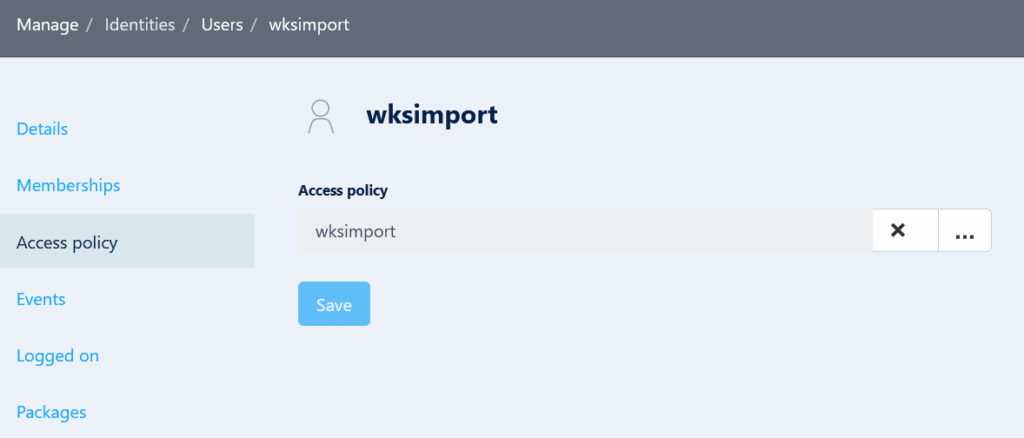Viewport: 1024px width, 438px height.
Task: Go to the Events section
Action: point(41,298)
